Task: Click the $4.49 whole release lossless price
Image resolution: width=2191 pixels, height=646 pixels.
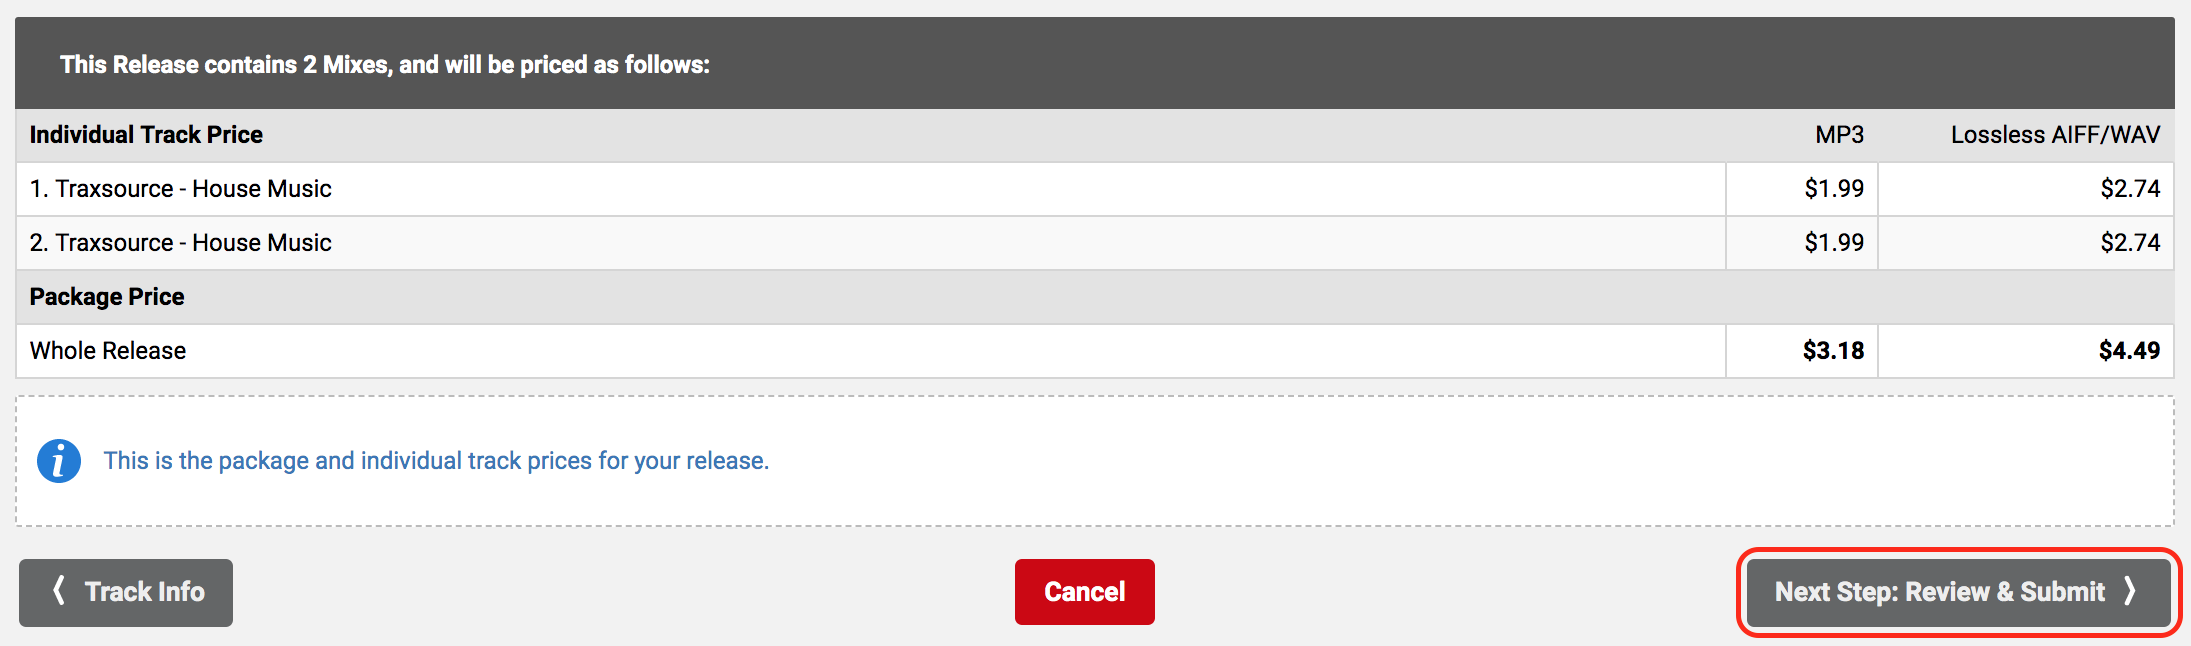Action: pyautogui.click(x=2129, y=351)
